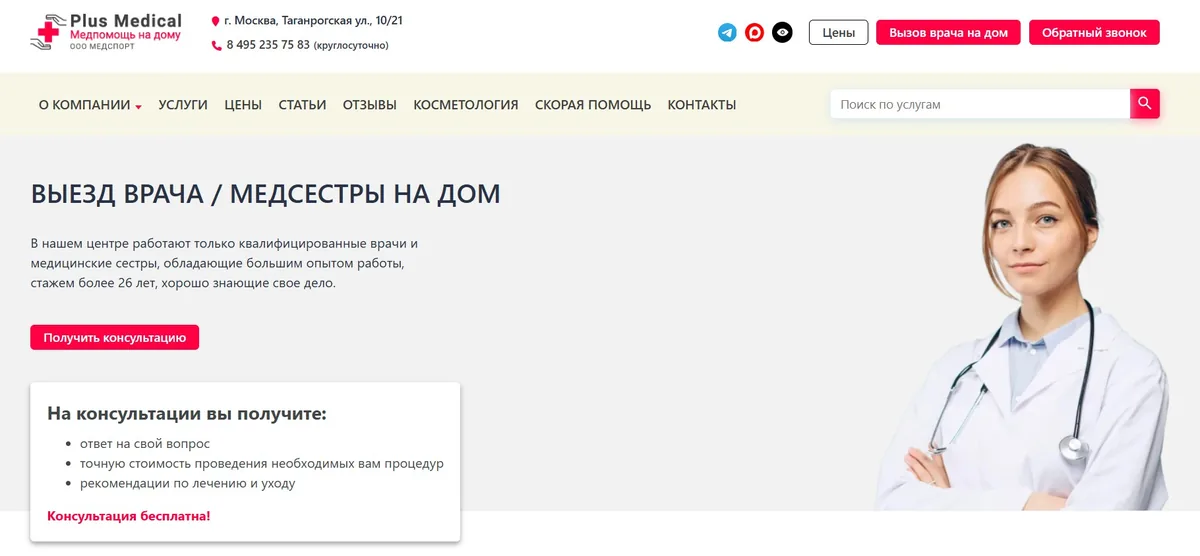
Task: Select the ОТЗЫВЫ menu item
Action: 370,105
